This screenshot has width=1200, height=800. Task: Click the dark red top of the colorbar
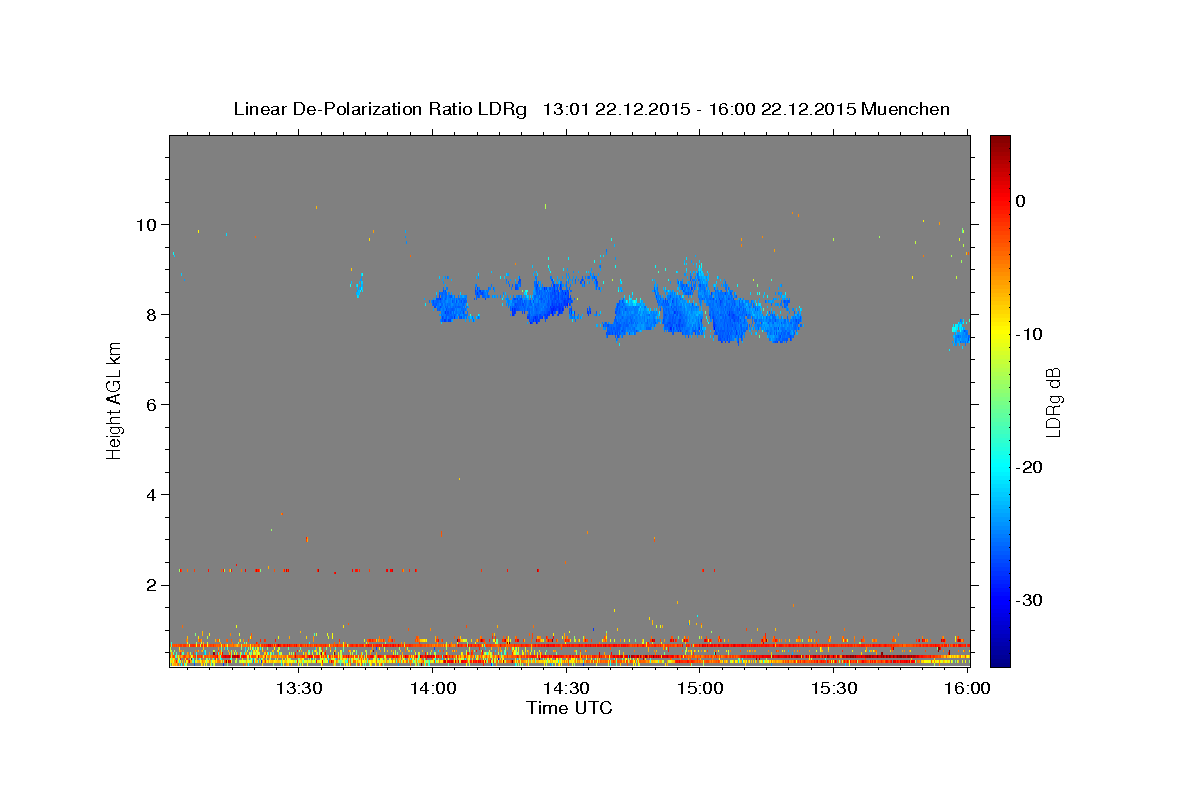coord(1000,143)
